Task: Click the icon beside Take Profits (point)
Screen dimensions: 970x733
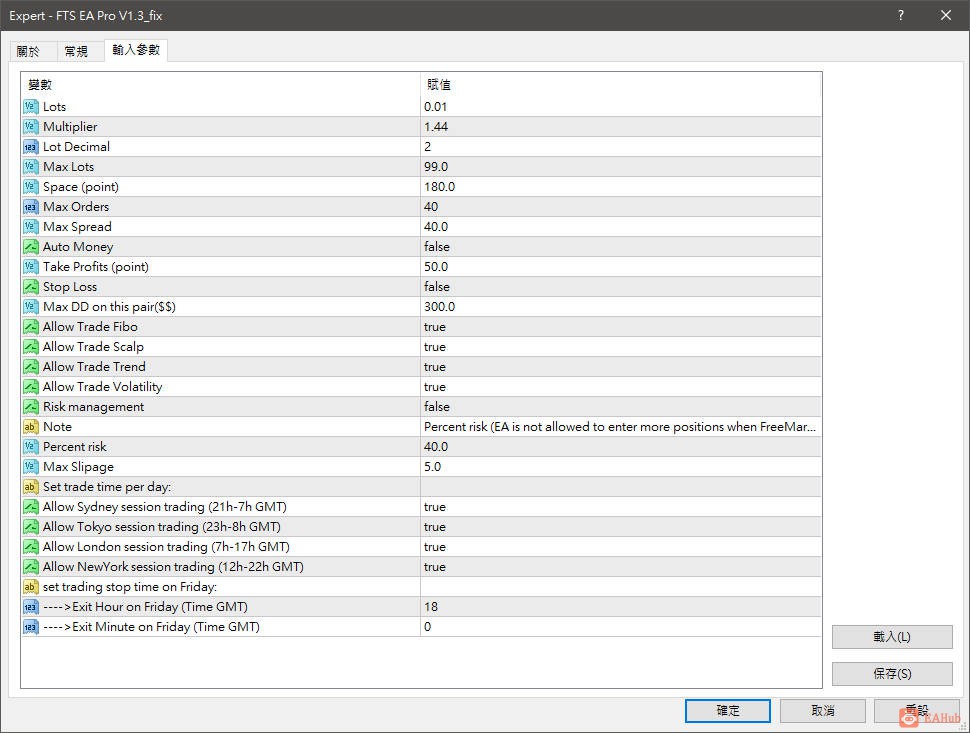Action: coord(30,267)
